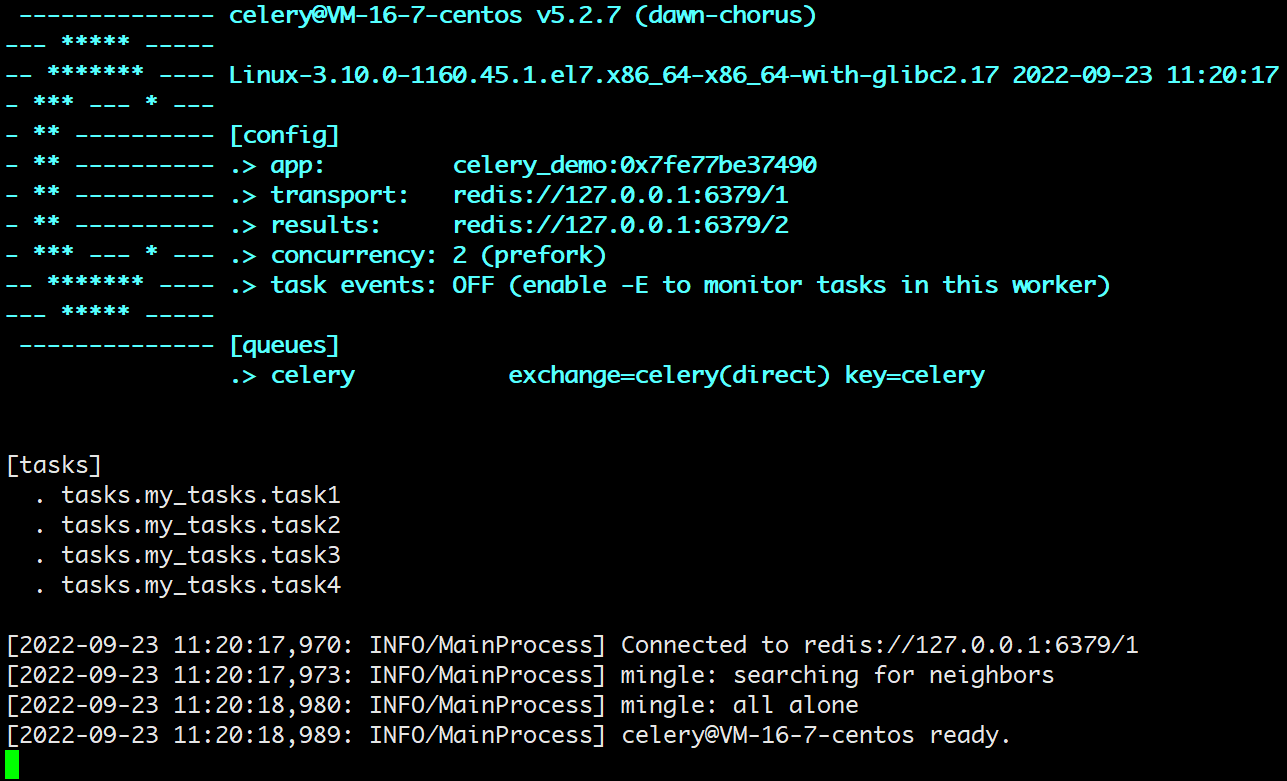Click exchange=celery(direct) text
Viewport: 1287px width, 781px height.
point(670,375)
